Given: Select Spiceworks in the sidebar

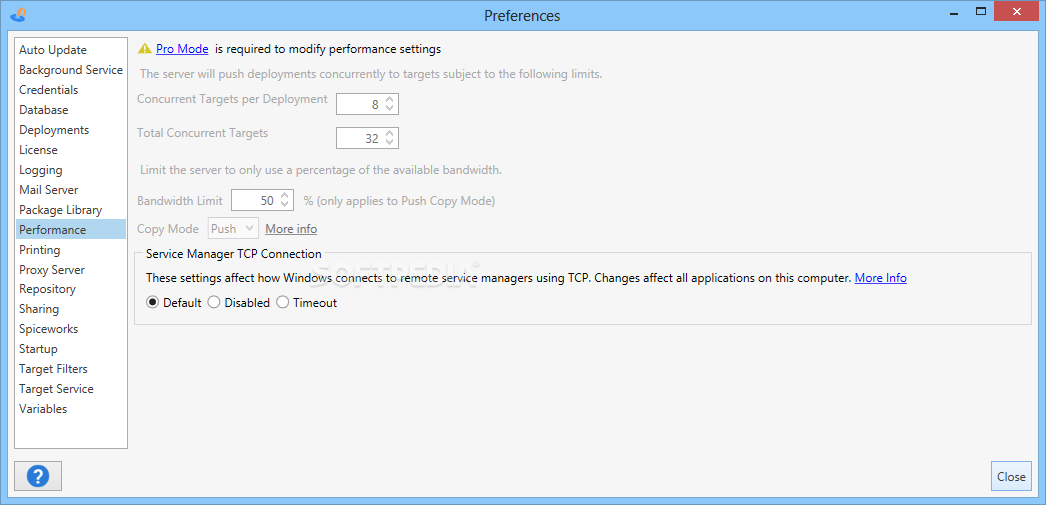Looking at the screenshot, I should click(71, 329).
